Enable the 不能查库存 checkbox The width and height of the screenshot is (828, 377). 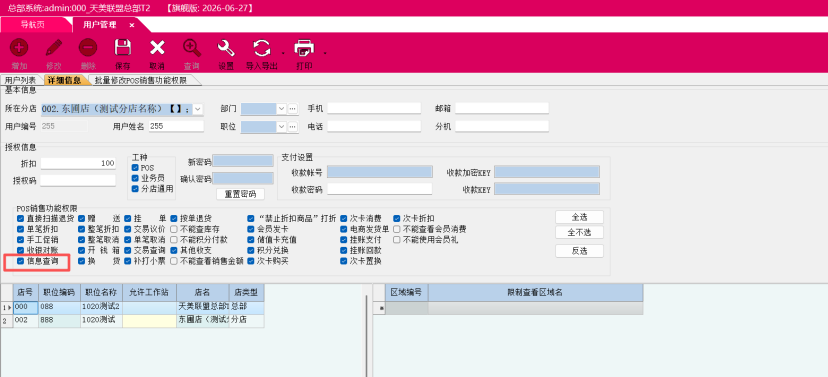click(x=174, y=229)
